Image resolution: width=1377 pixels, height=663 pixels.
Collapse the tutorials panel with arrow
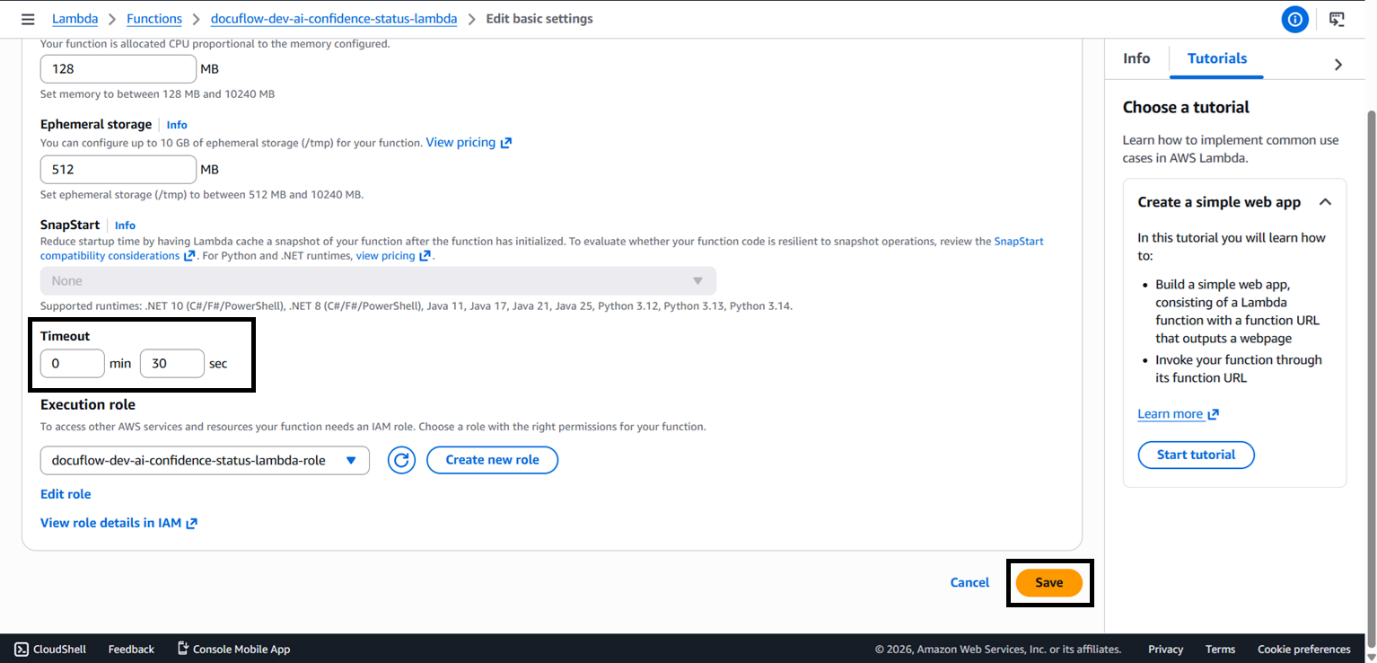click(x=1338, y=64)
